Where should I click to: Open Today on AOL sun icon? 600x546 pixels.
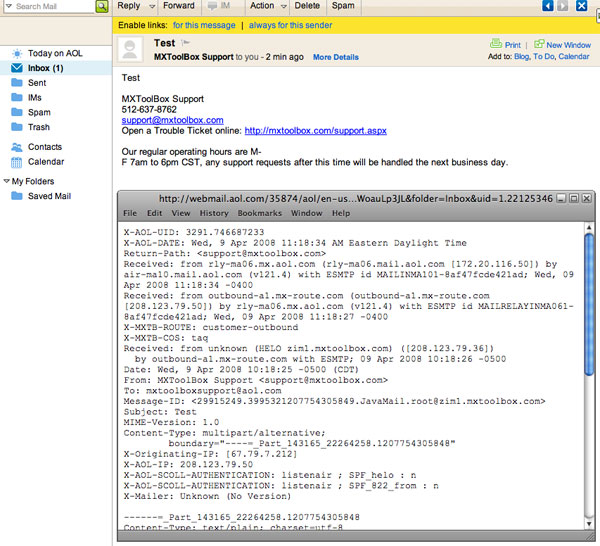point(17,53)
